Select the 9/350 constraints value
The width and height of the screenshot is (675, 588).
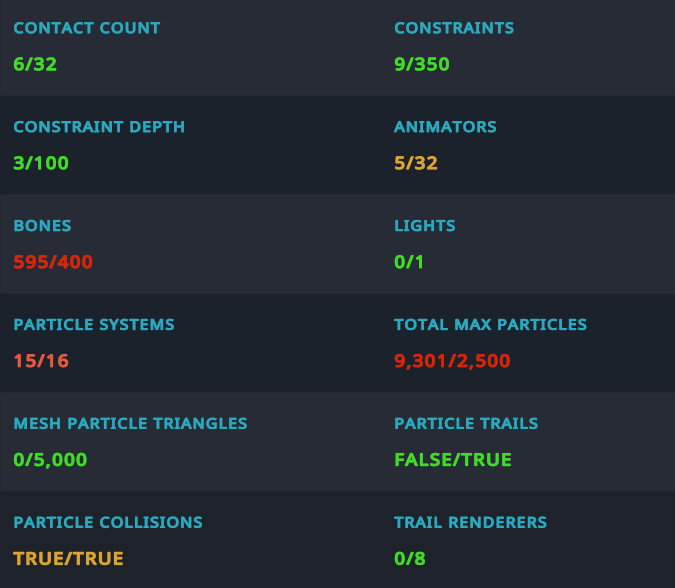422,65
